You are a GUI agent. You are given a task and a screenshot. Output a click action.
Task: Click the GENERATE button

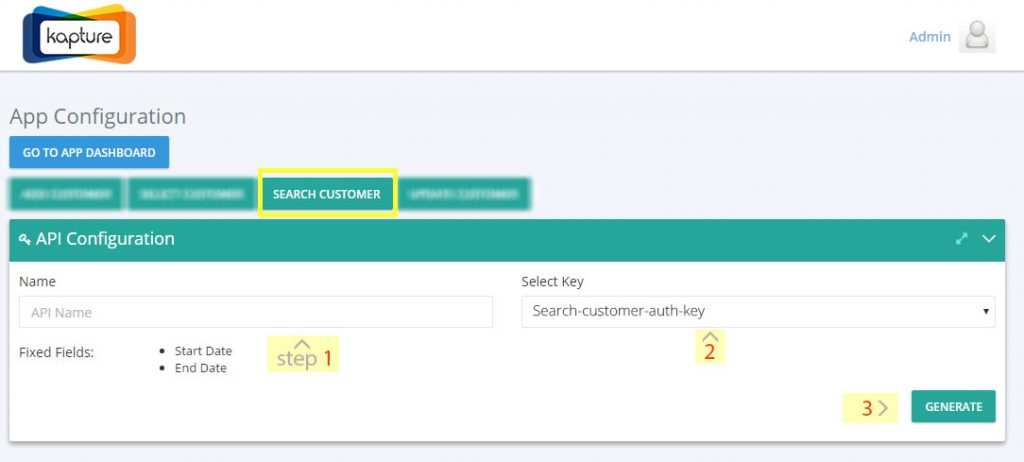click(953, 406)
